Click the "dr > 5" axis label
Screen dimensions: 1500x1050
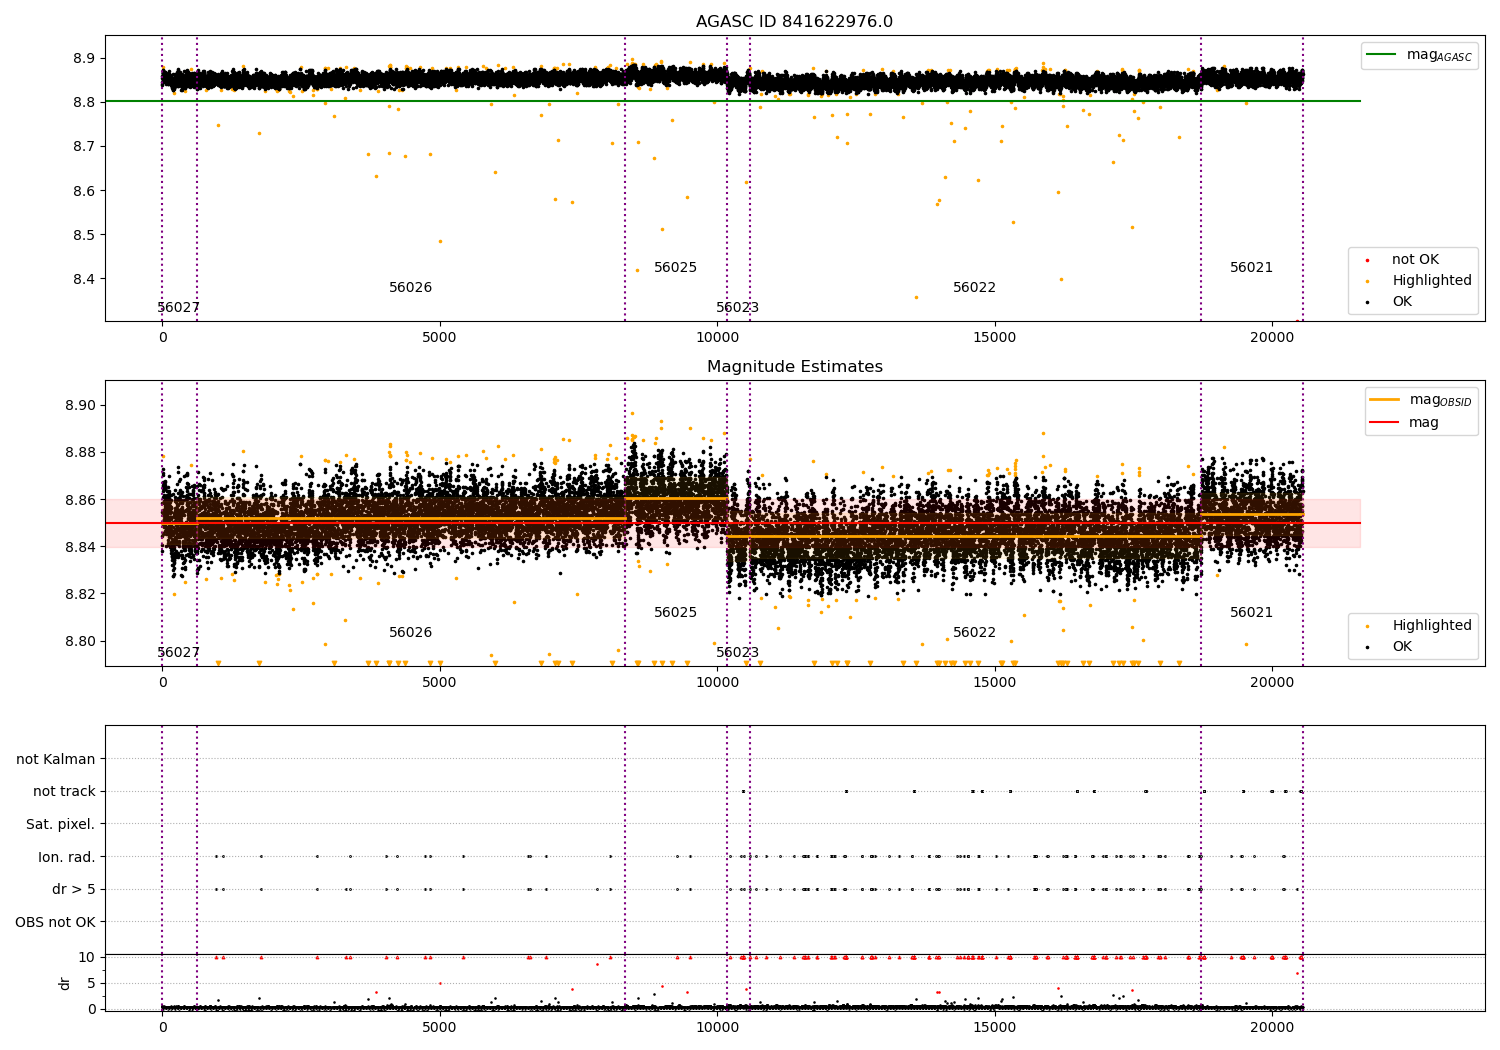74,889
